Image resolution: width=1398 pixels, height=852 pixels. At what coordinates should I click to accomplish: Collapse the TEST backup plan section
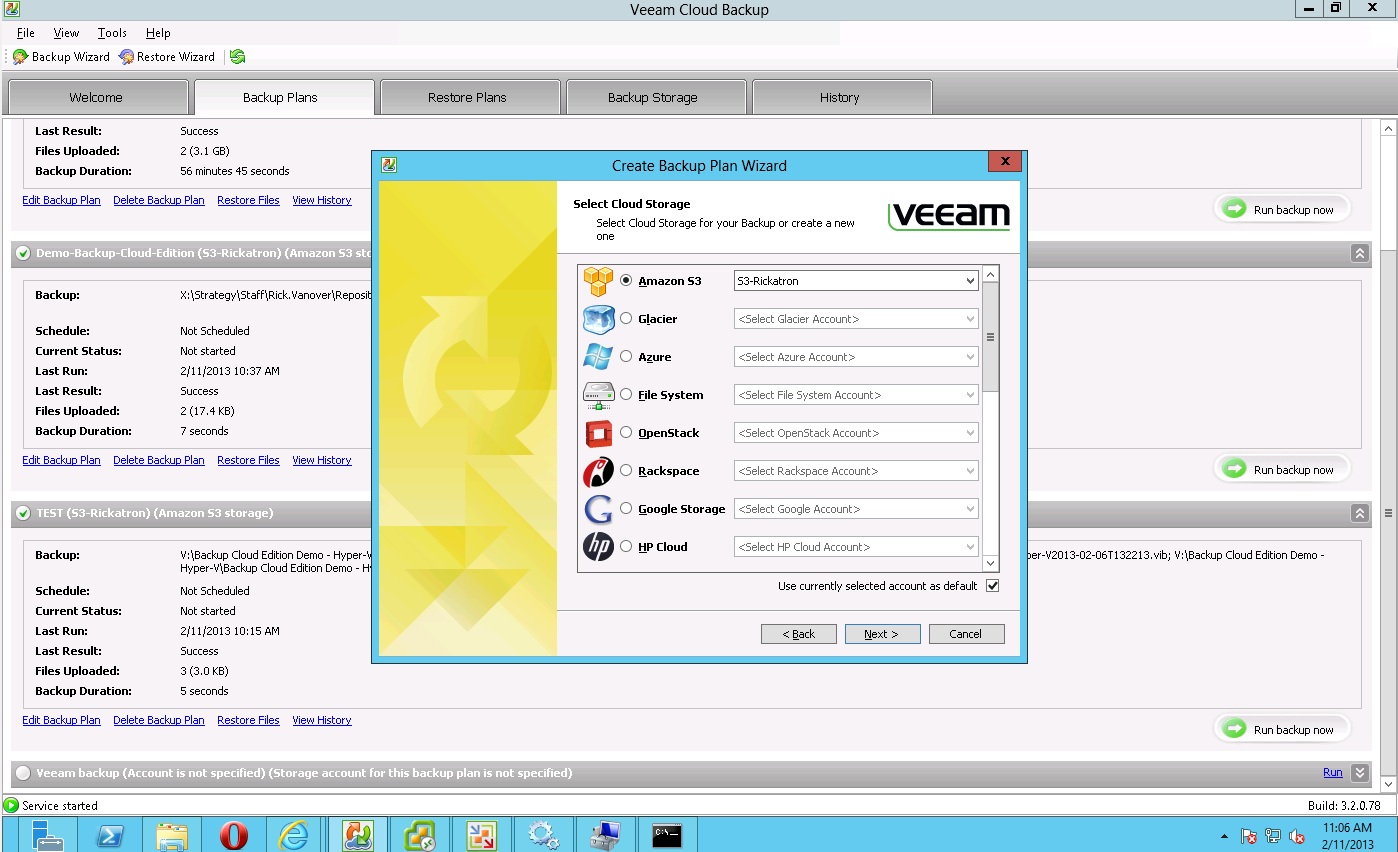coord(1359,513)
